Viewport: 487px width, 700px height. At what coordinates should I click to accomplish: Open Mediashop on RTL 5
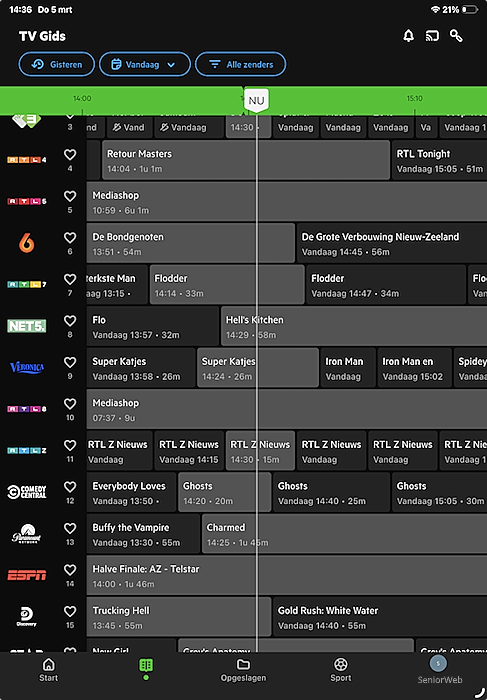(287, 201)
